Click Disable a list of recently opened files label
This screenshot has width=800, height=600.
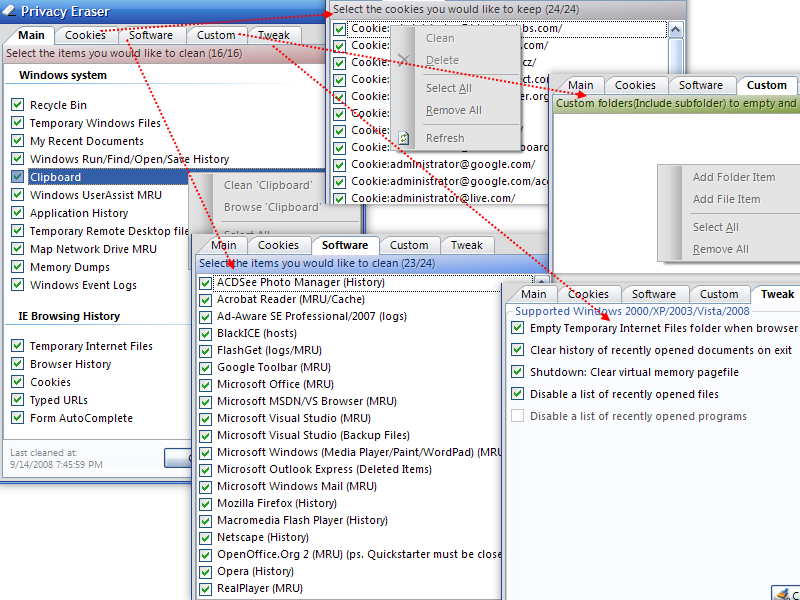(624, 394)
